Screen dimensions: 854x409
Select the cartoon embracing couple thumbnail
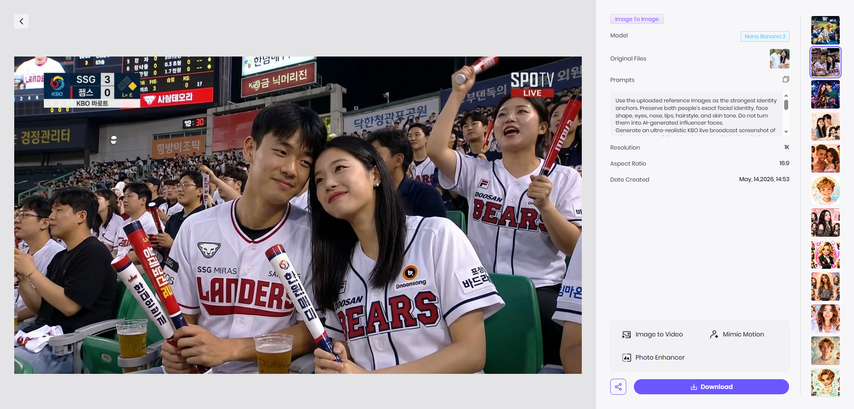click(x=825, y=158)
